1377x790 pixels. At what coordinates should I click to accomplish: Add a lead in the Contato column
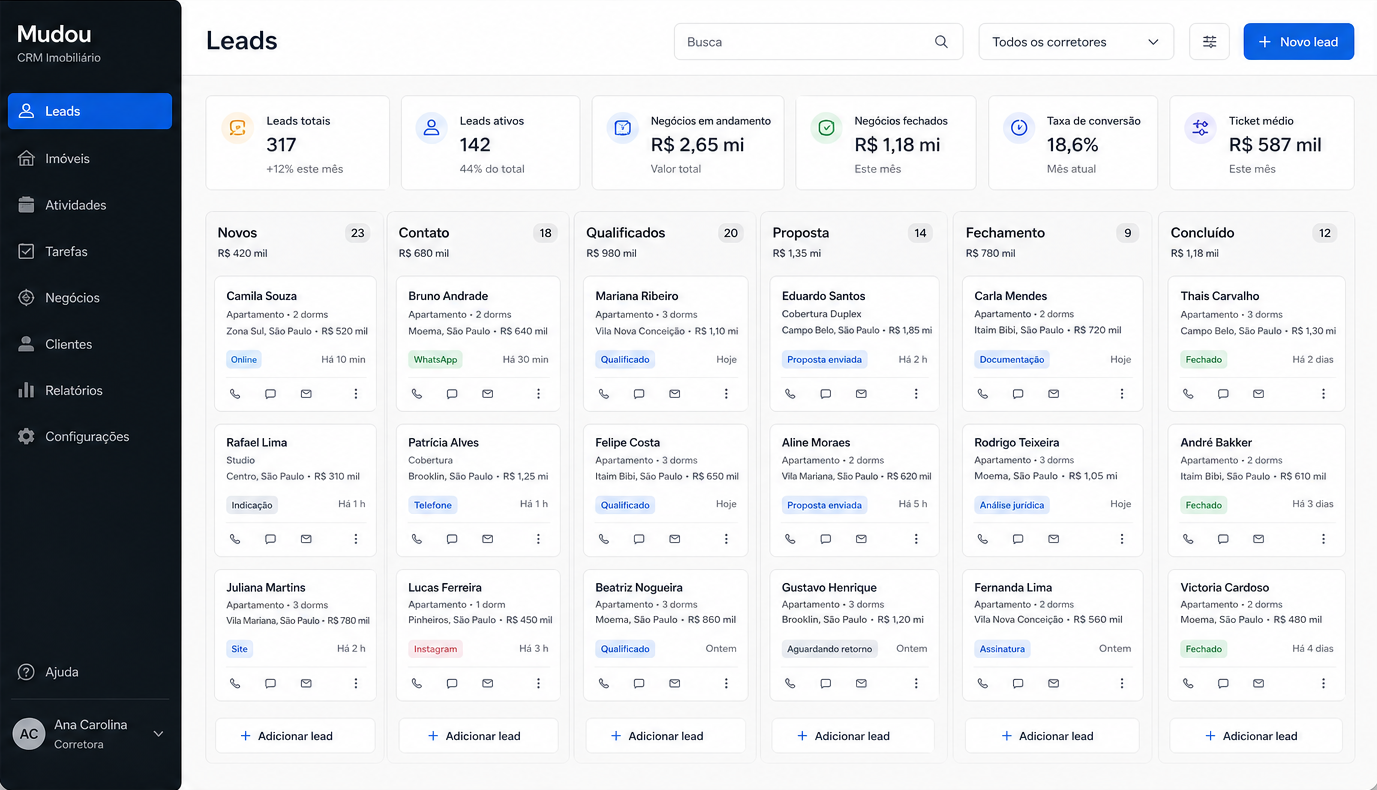478,736
